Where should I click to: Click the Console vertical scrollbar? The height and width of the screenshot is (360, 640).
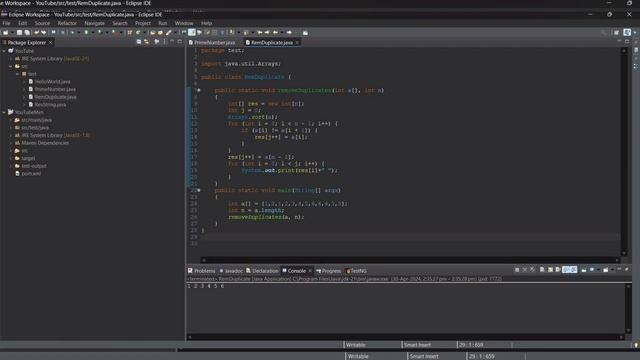click(629, 308)
